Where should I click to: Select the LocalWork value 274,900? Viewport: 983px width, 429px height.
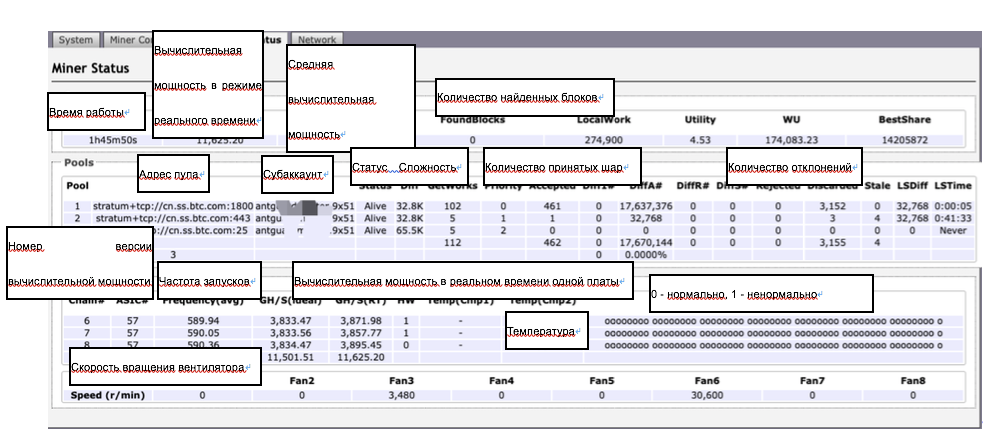click(604, 140)
